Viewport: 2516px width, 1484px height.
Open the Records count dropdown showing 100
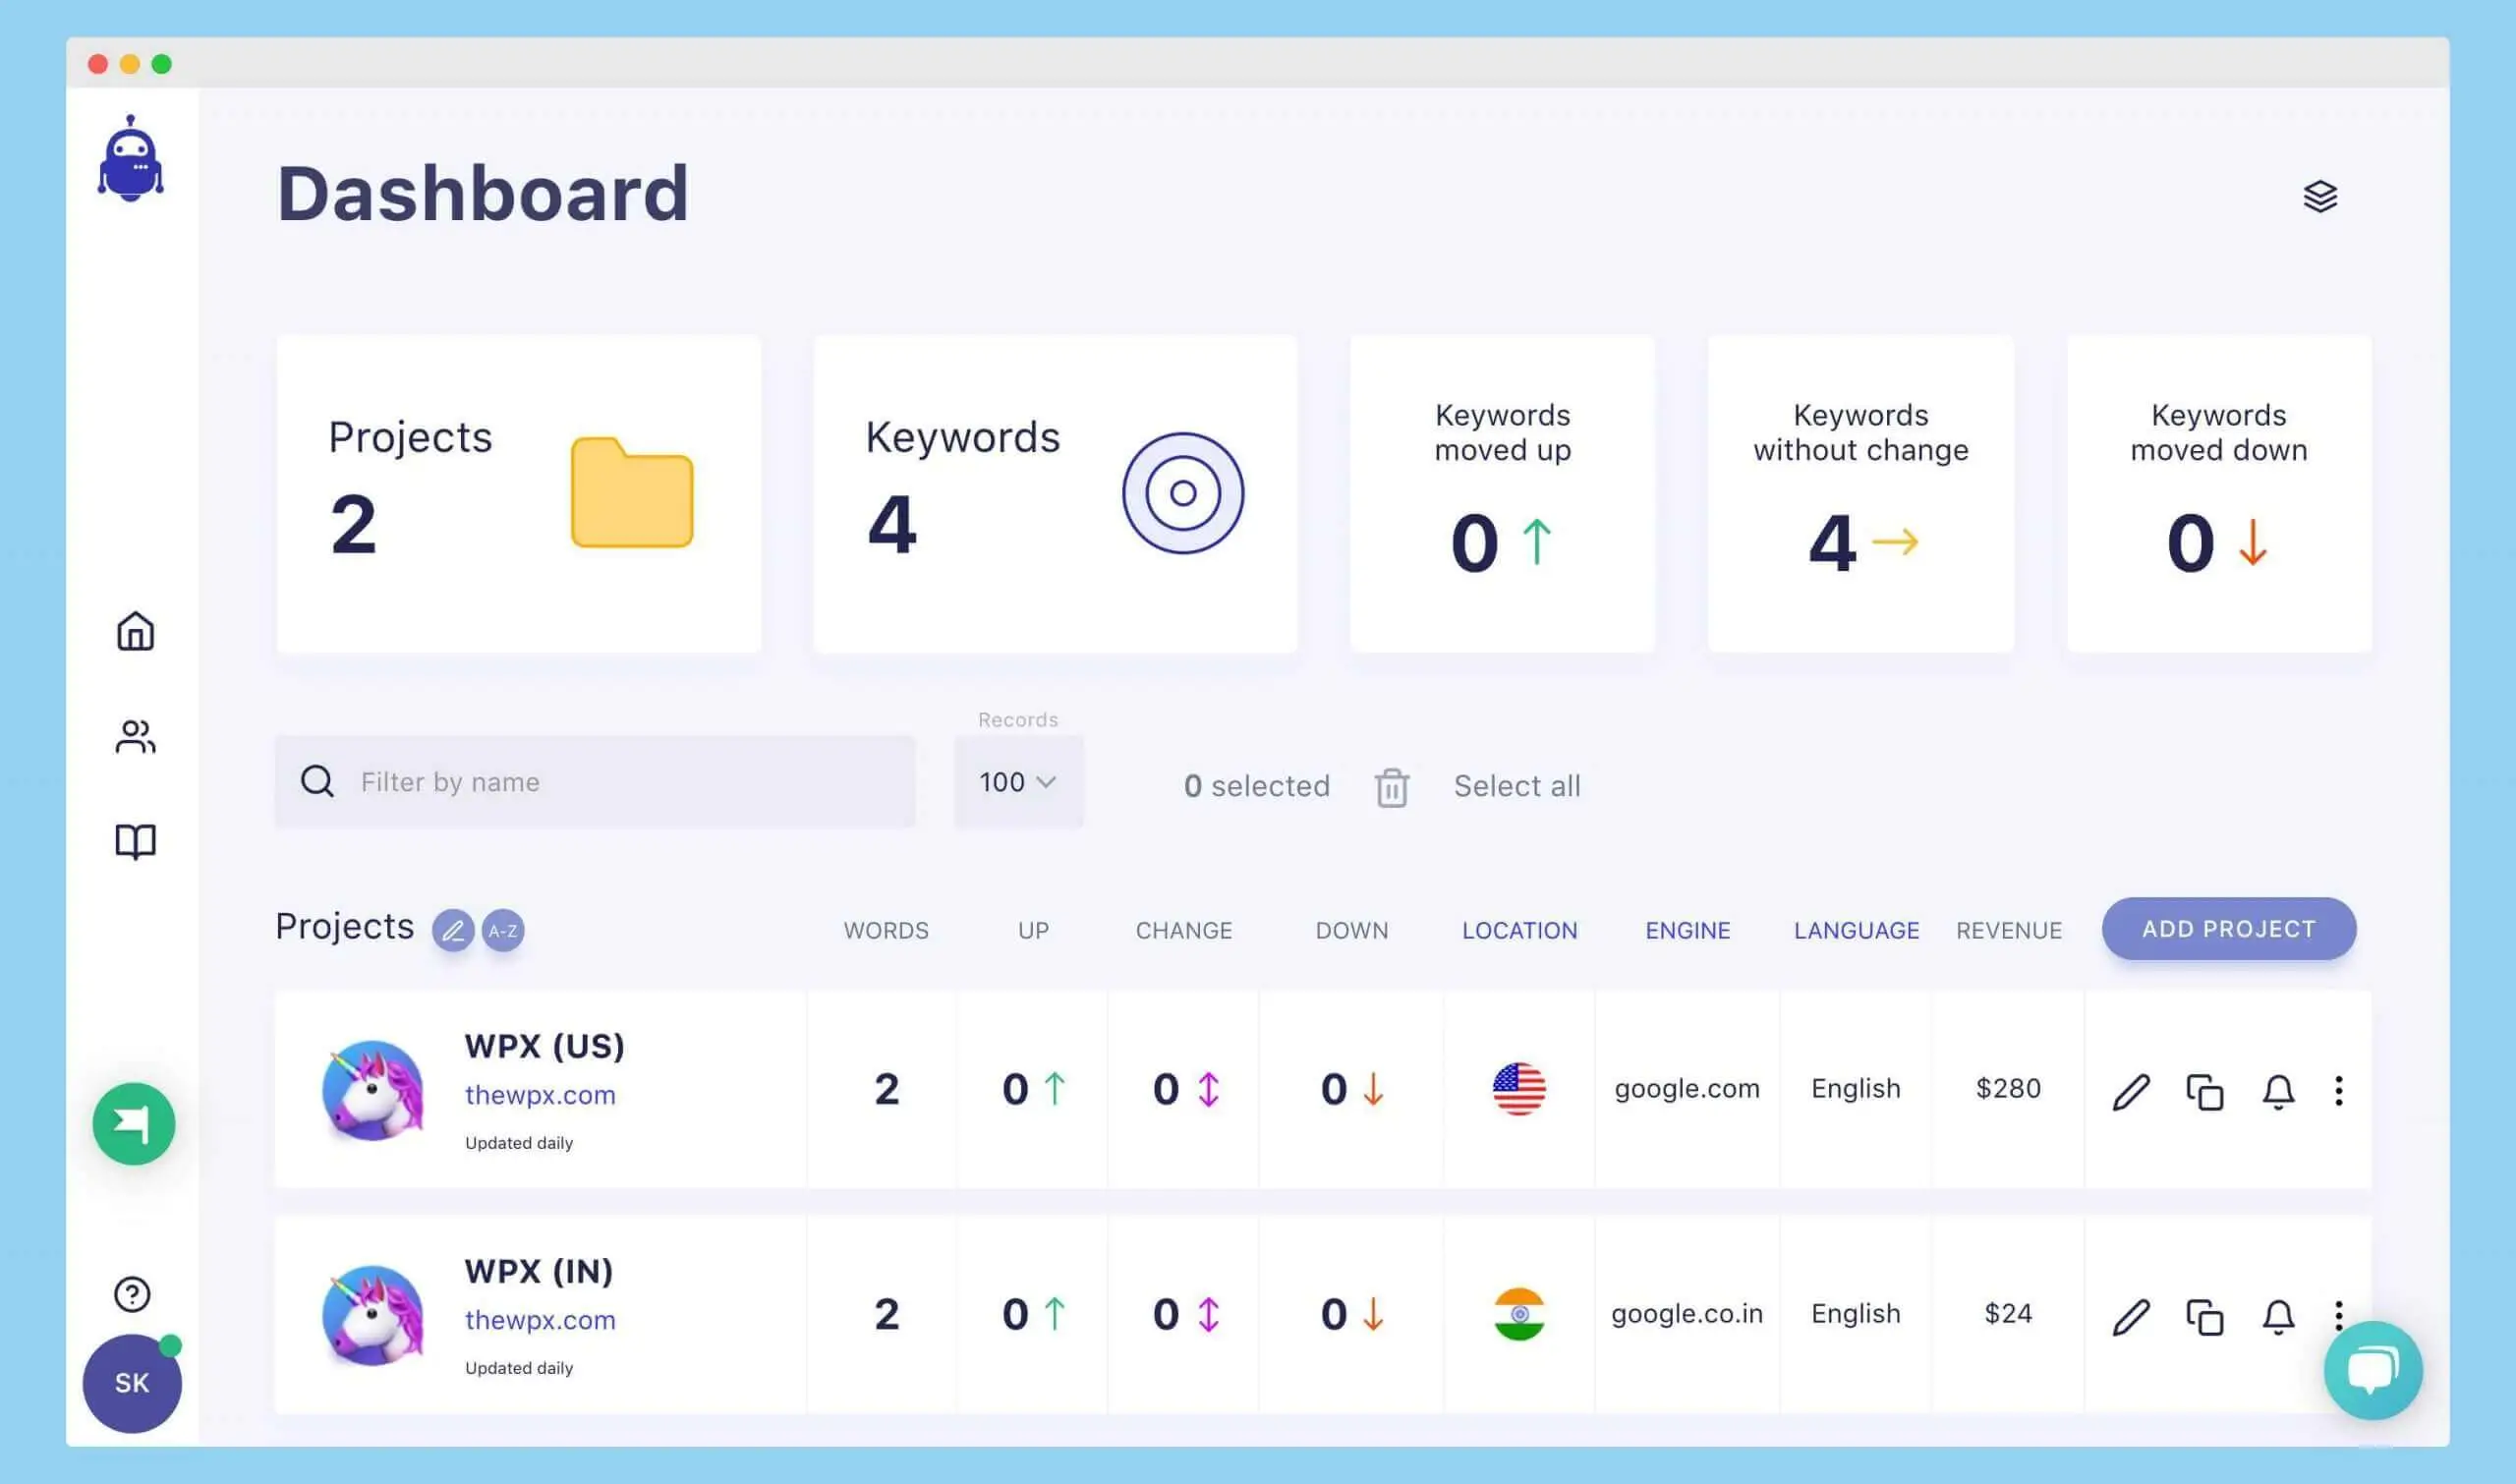pos(1017,782)
